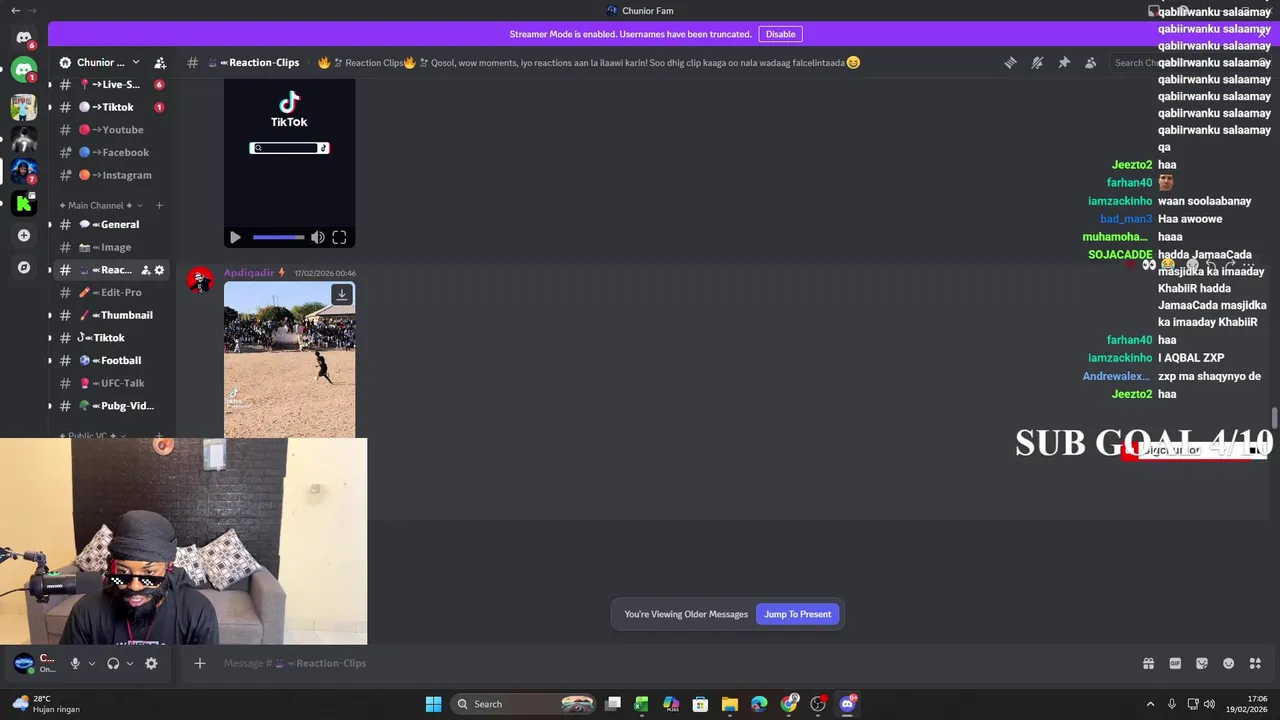Viewport: 1280px width, 720px height.
Task: Open Windows Start menu
Action: 433,704
